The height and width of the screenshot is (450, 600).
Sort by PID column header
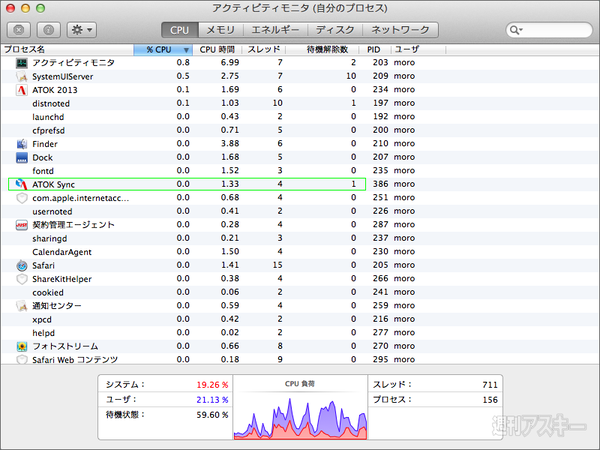pyautogui.click(x=374, y=50)
